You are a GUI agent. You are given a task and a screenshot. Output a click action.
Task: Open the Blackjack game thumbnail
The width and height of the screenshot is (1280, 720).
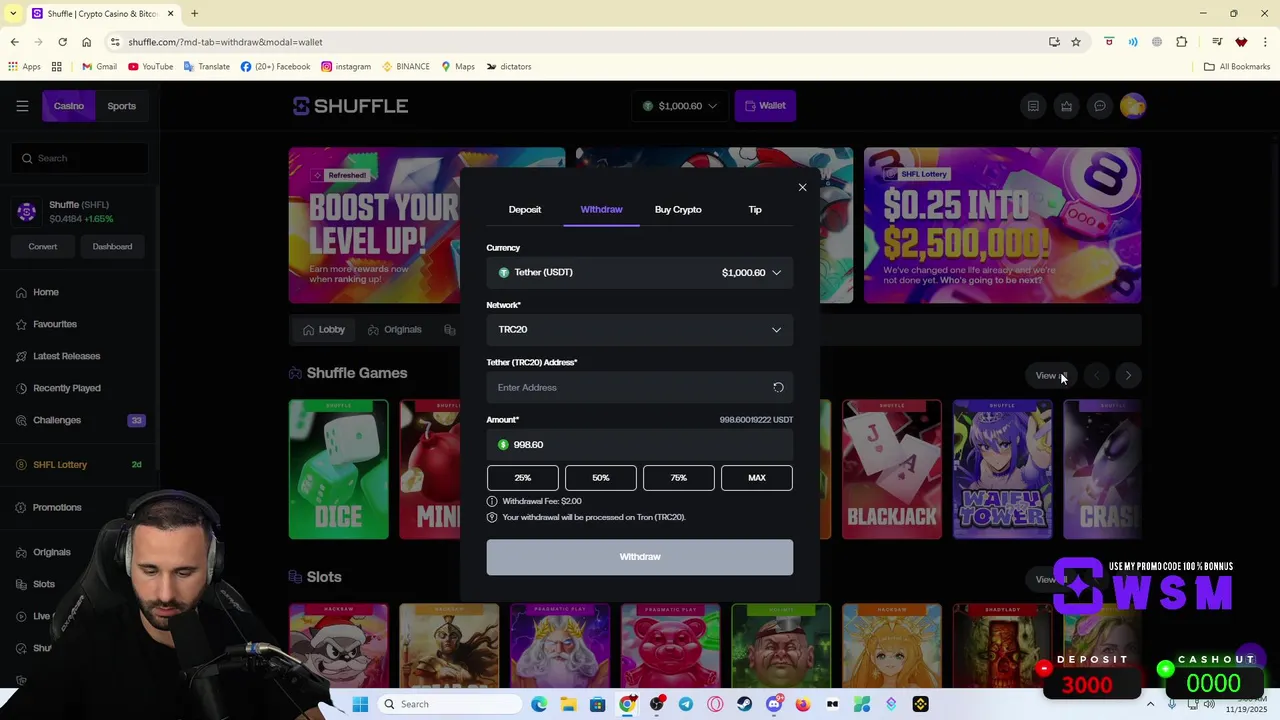coord(891,469)
